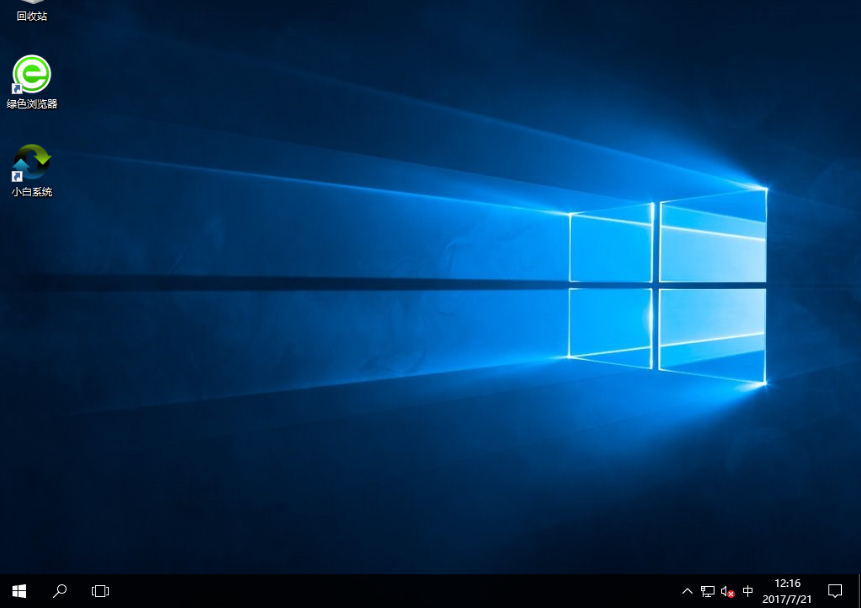Open Task View from the taskbar
The image size is (861, 608).
pyautogui.click(x=100, y=590)
